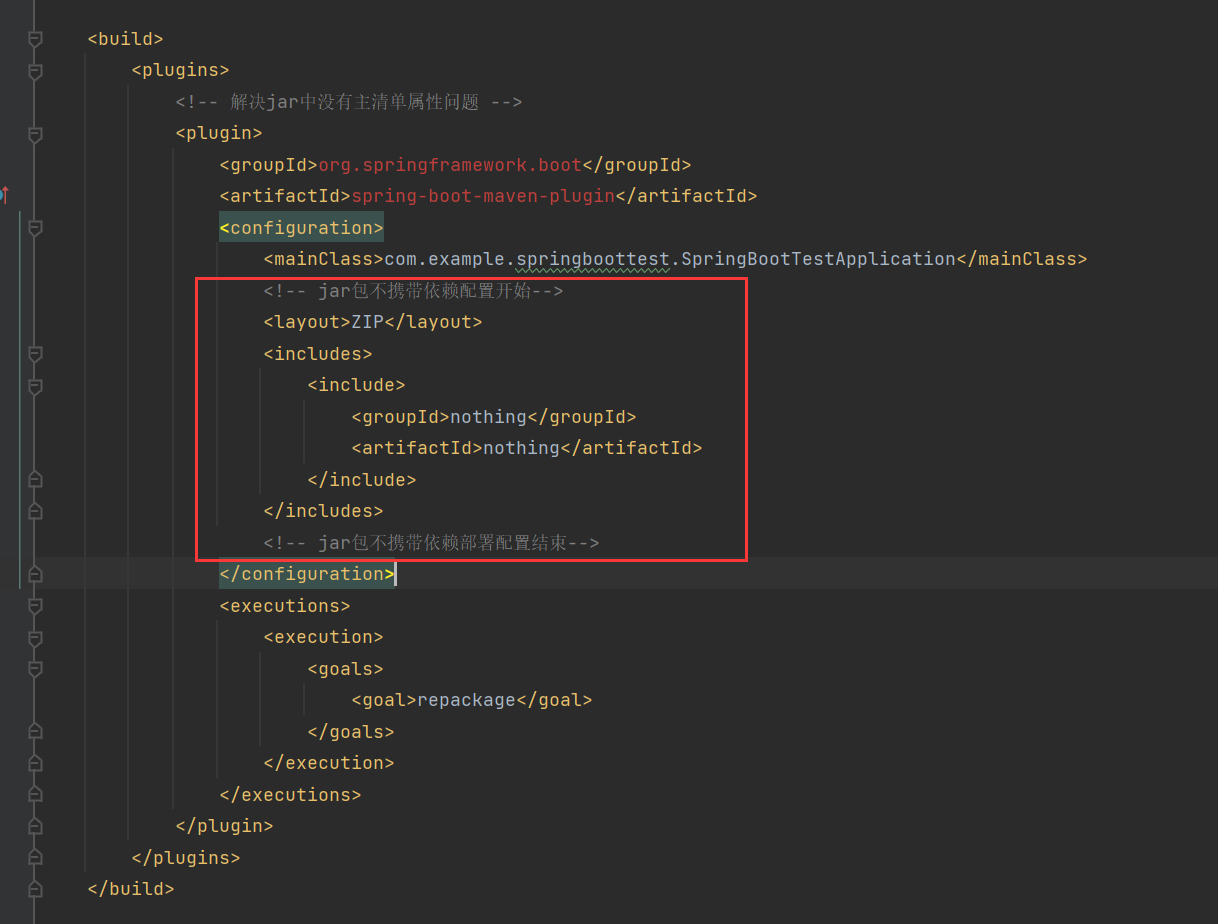Click the ZIP layout value
The height and width of the screenshot is (924, 1218).
[367, 322]
